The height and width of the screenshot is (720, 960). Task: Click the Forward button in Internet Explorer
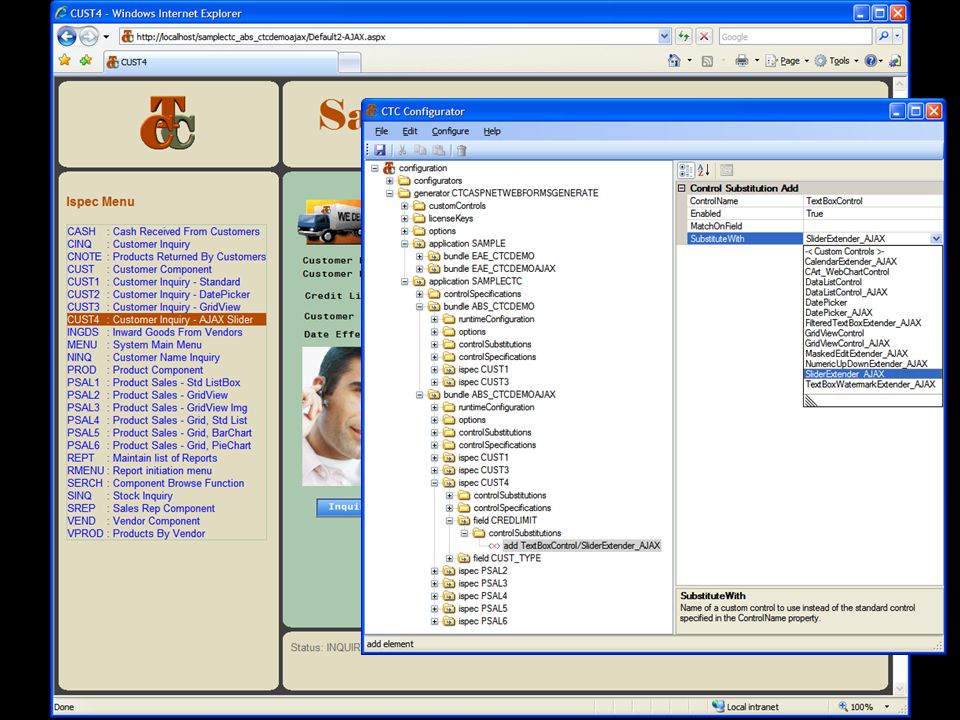(89, 37)
